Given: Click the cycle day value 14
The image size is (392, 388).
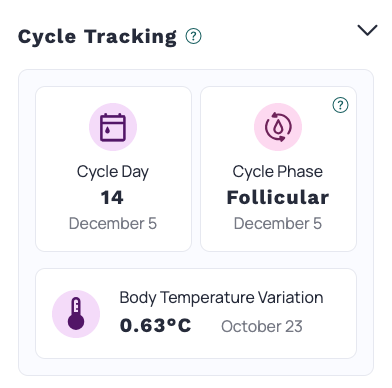Looking at the screenshot, I should coord(112,197).
